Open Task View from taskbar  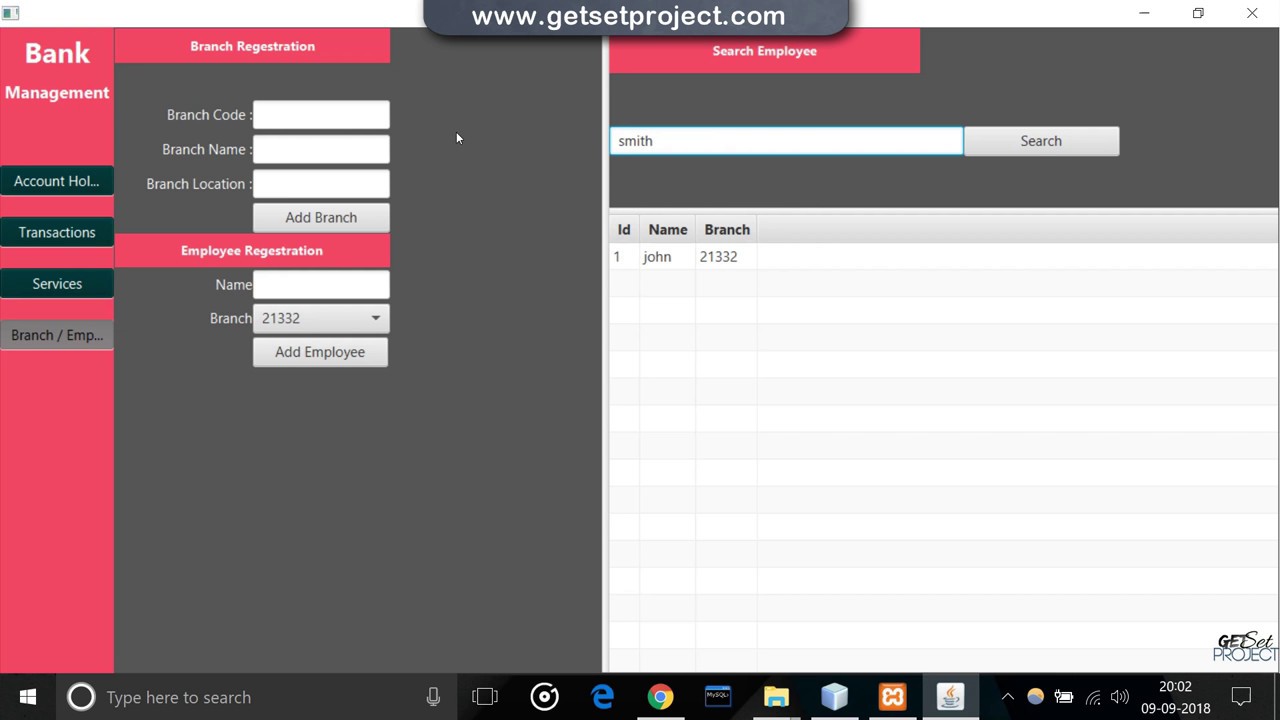tap(485, 697)
